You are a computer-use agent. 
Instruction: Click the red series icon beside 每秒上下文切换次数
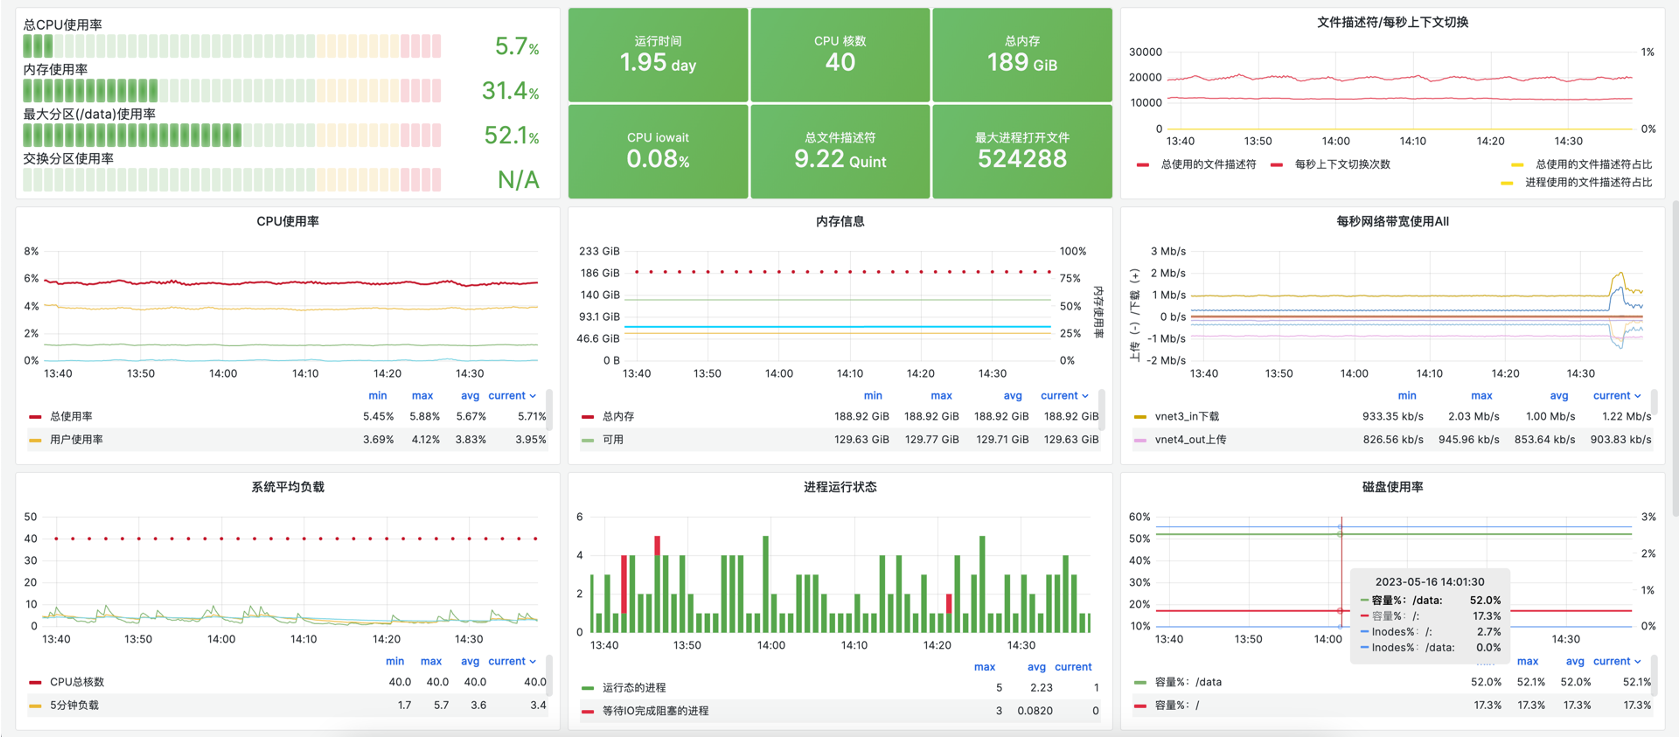tap(1276, 165)
